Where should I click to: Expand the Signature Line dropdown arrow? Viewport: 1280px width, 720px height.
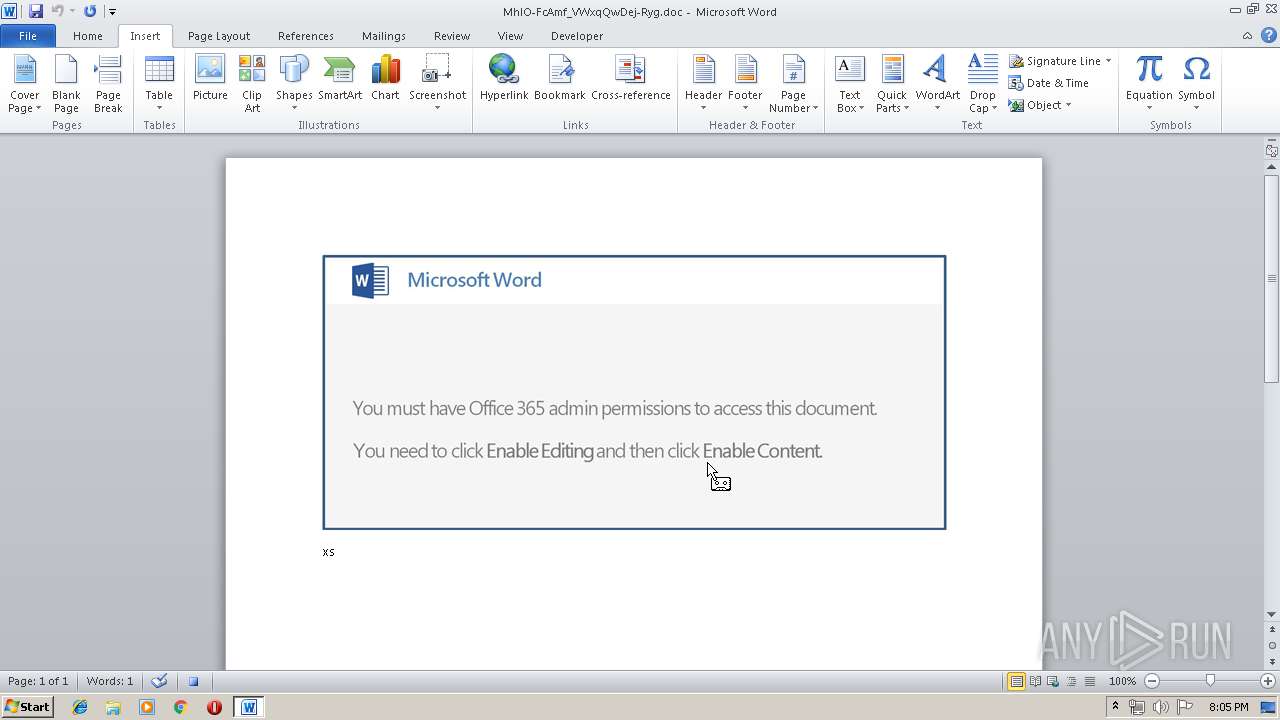coord(1108,61)
